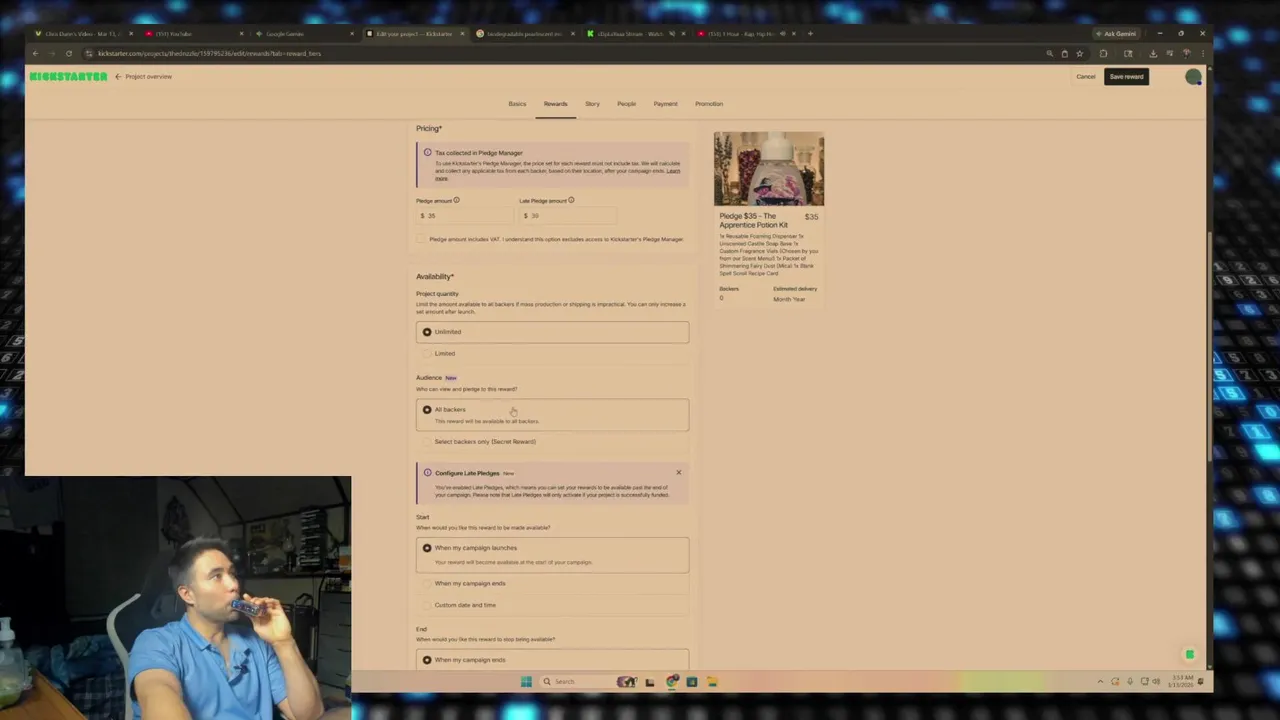Image resolution: width=1280 pixels, height=720 pixels.
Task: Open the browser extensions icon
Action: tap(1103, 54)
